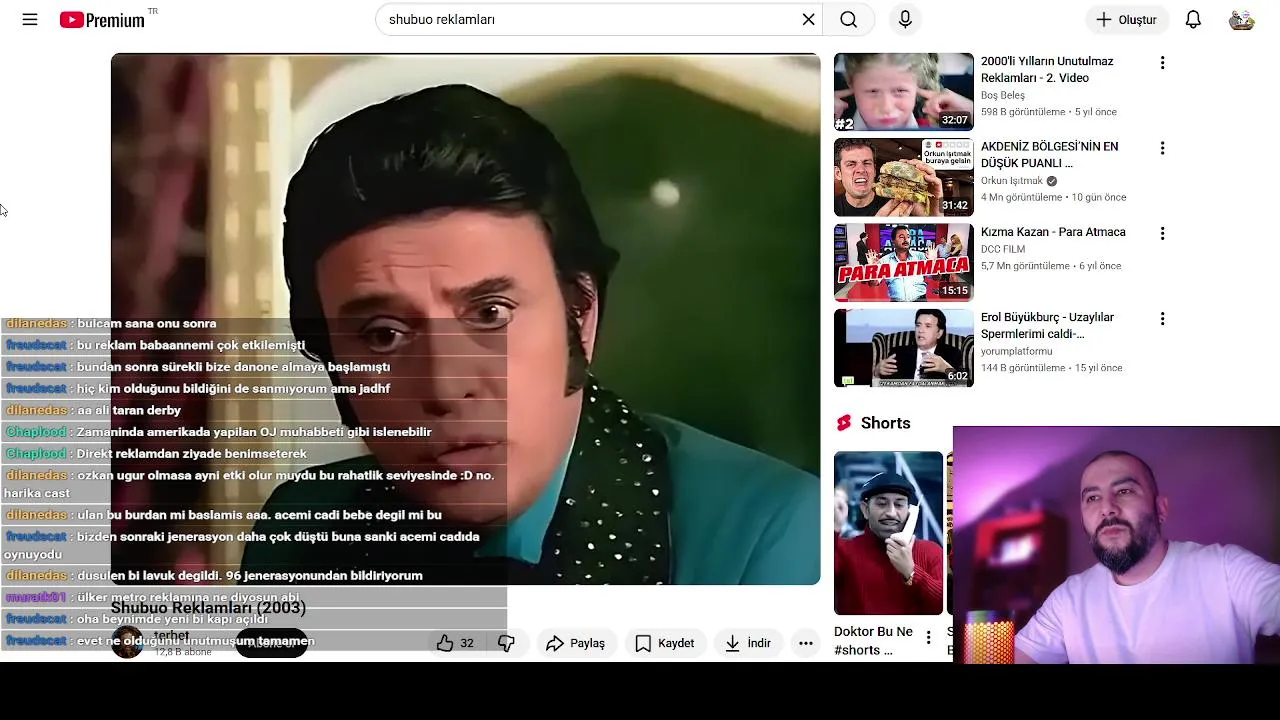Save video with Kaydet button
This screenshot has width=1280, height=720.
pyautogui.click(x=665, y=643)
